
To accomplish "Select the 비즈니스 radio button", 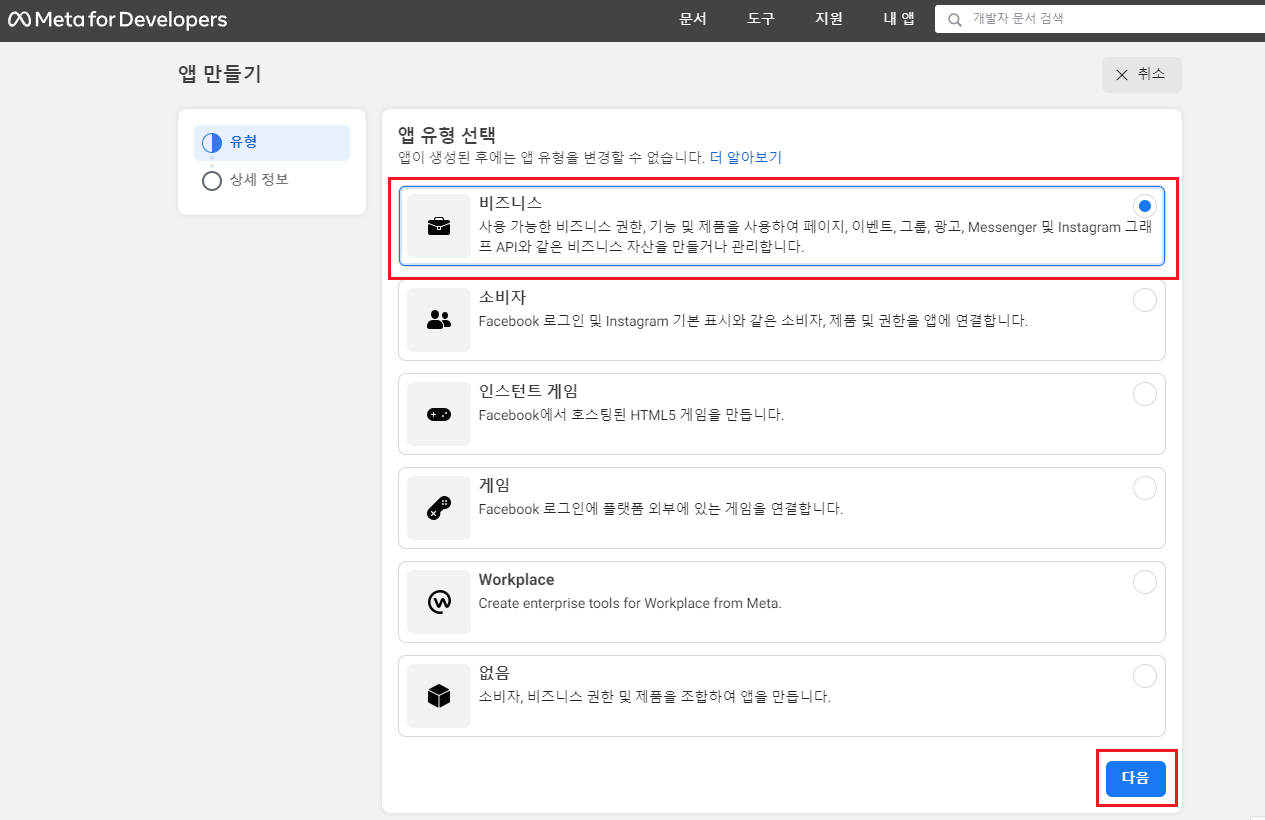I will (1145, 206).
